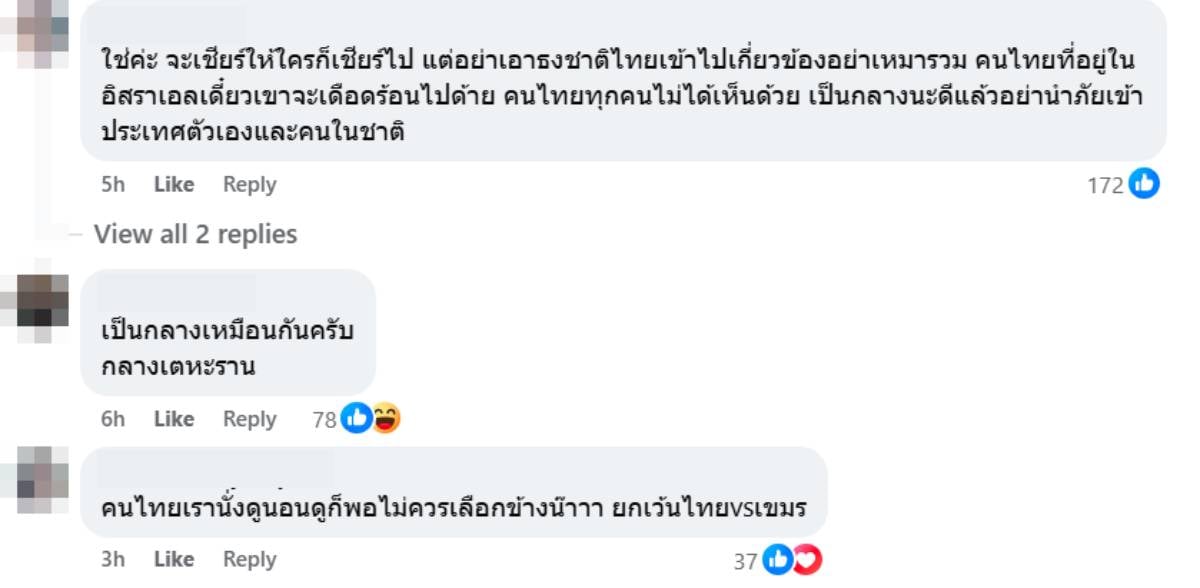Like the comment posted 5h ago
Image resolution: width=1200 pixels, height=588 pixels.
click(174, 184)
